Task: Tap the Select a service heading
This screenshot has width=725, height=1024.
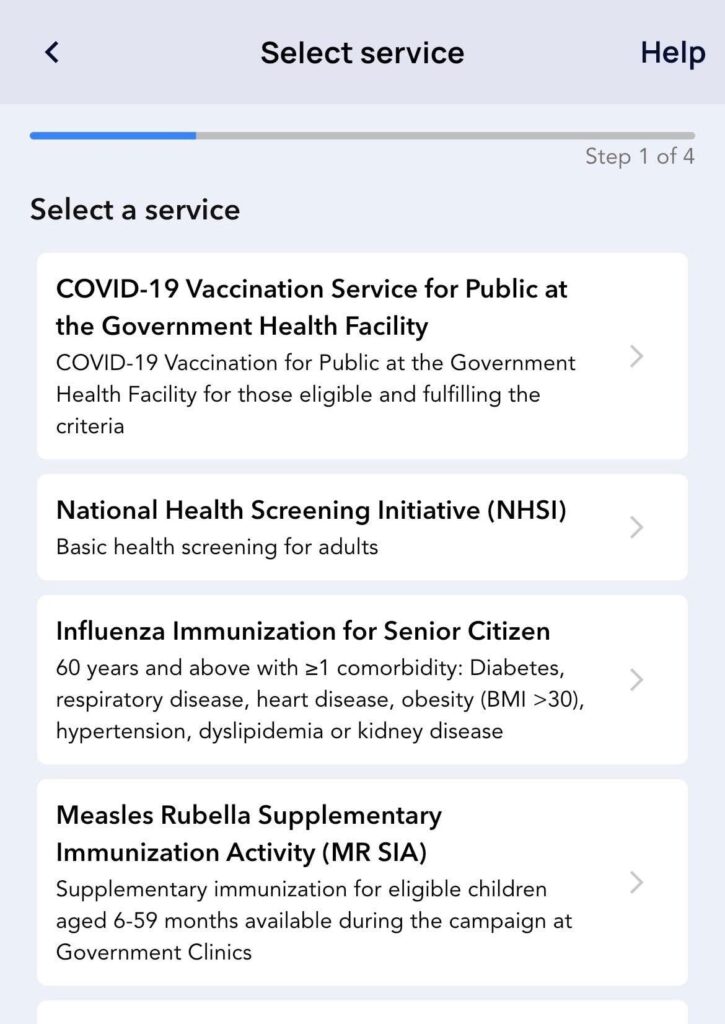Action: [x=135, y=210]
